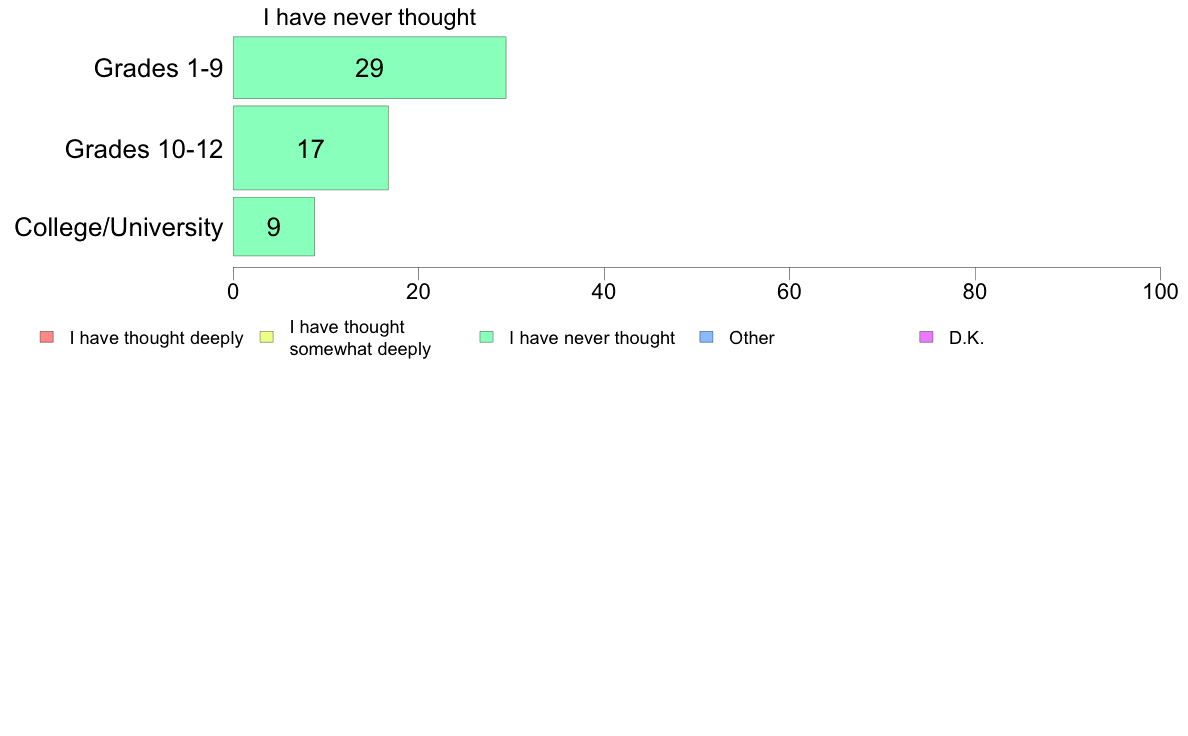Select the Grades 10-12 bar
Viewport: 1188px width, 736px height.
pos(311,148)
